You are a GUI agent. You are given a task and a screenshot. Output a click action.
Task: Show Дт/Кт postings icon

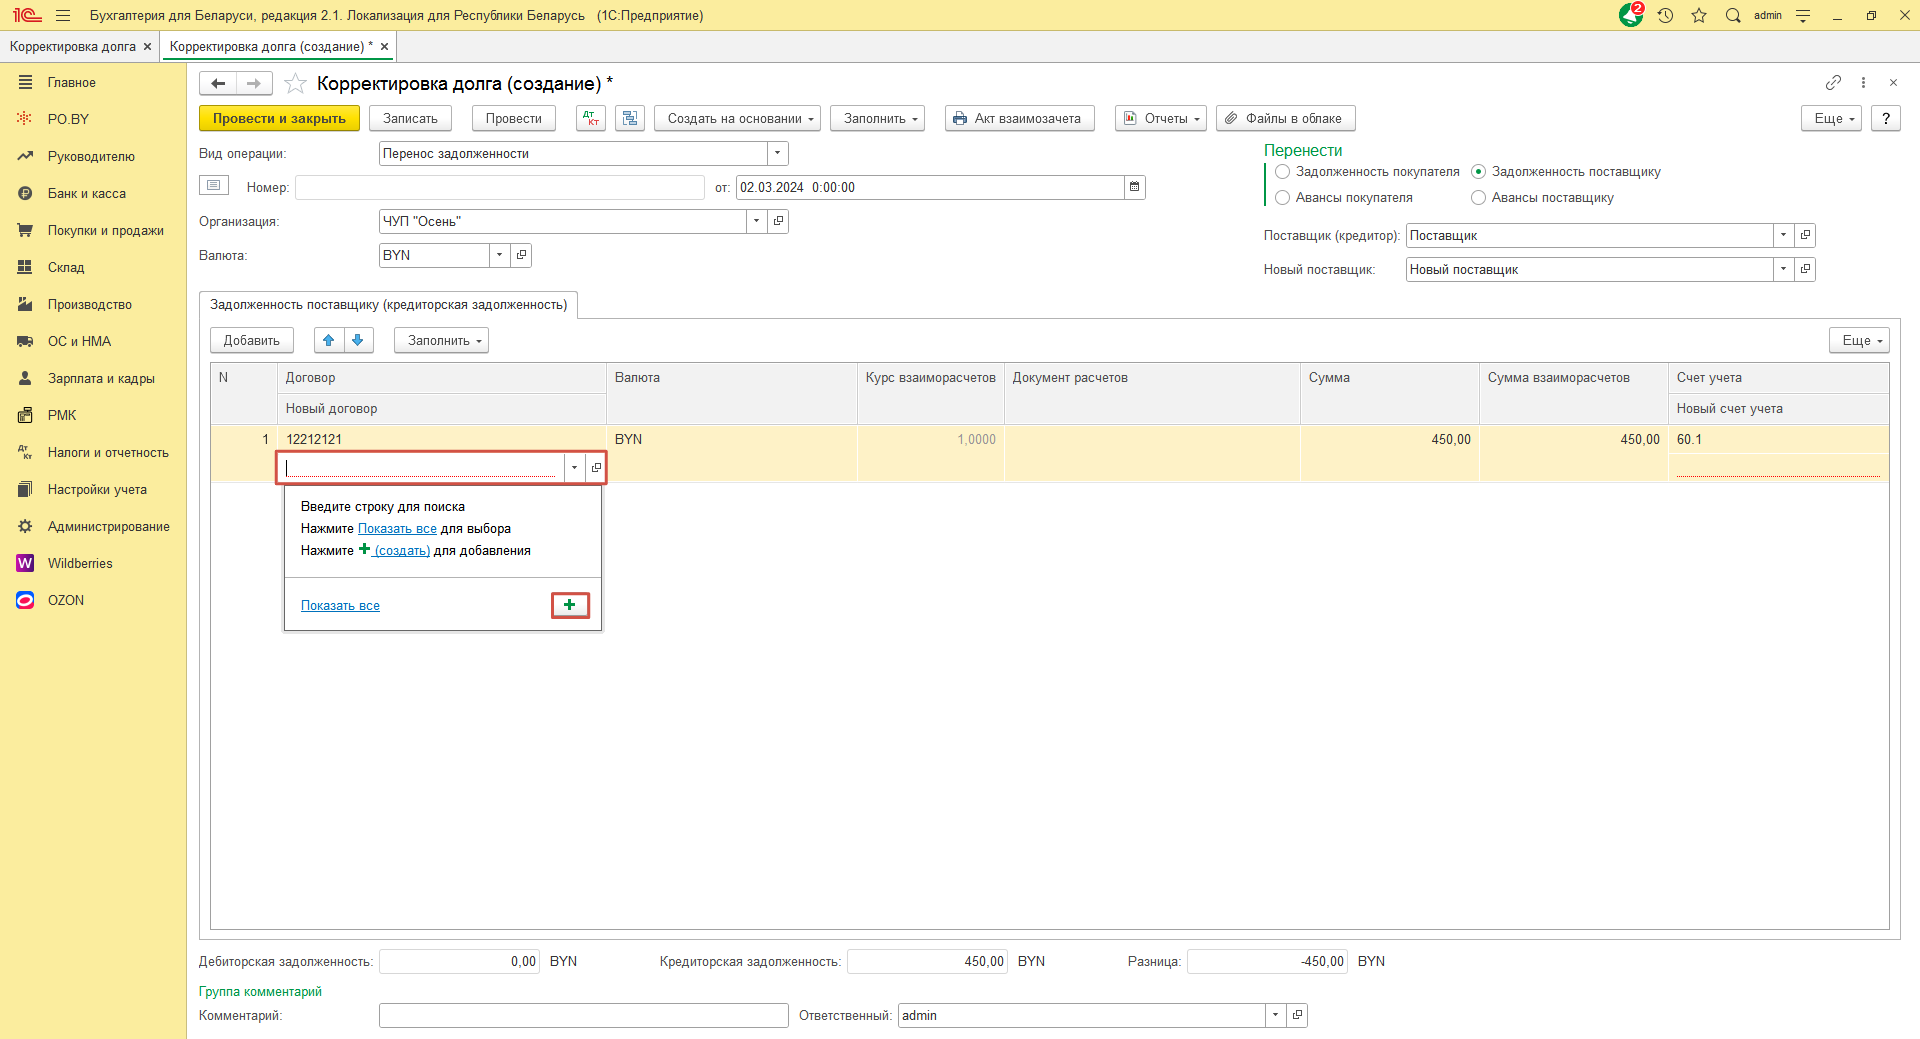(591, 118)
